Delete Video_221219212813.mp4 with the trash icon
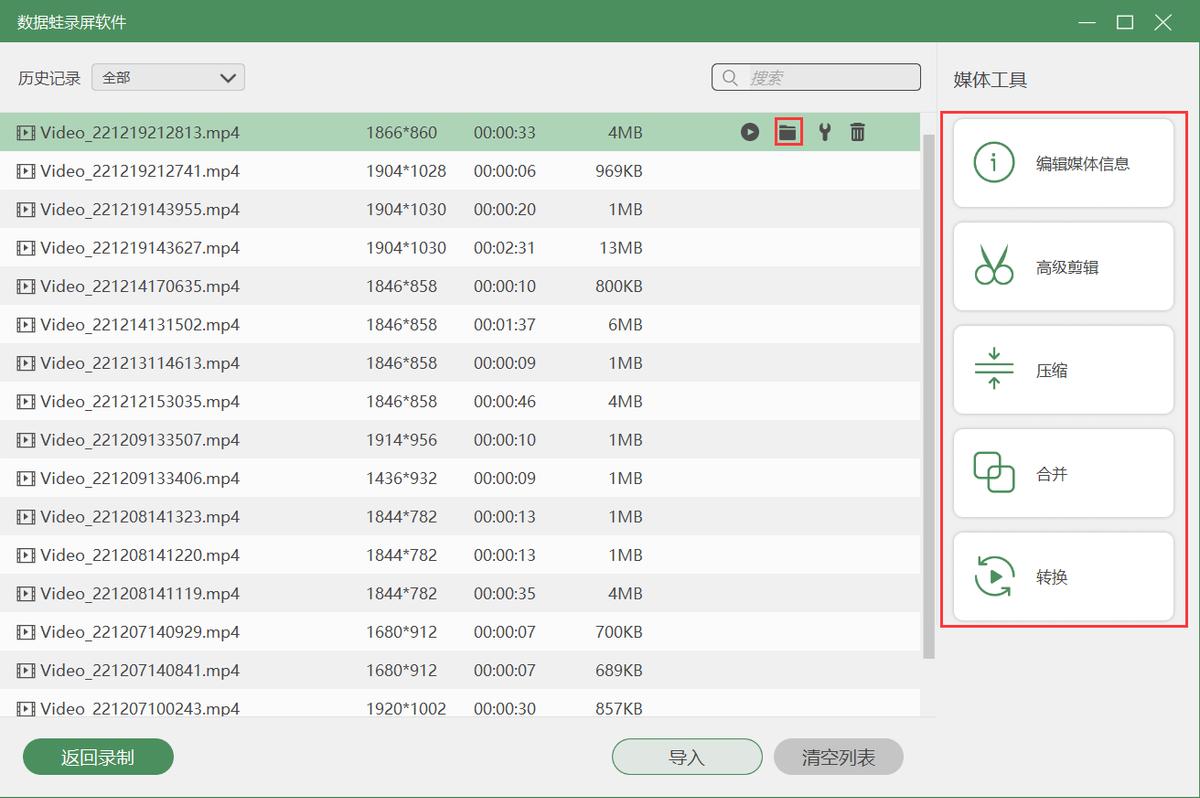Screen dimensions: 1200x798 click(857, 131)
